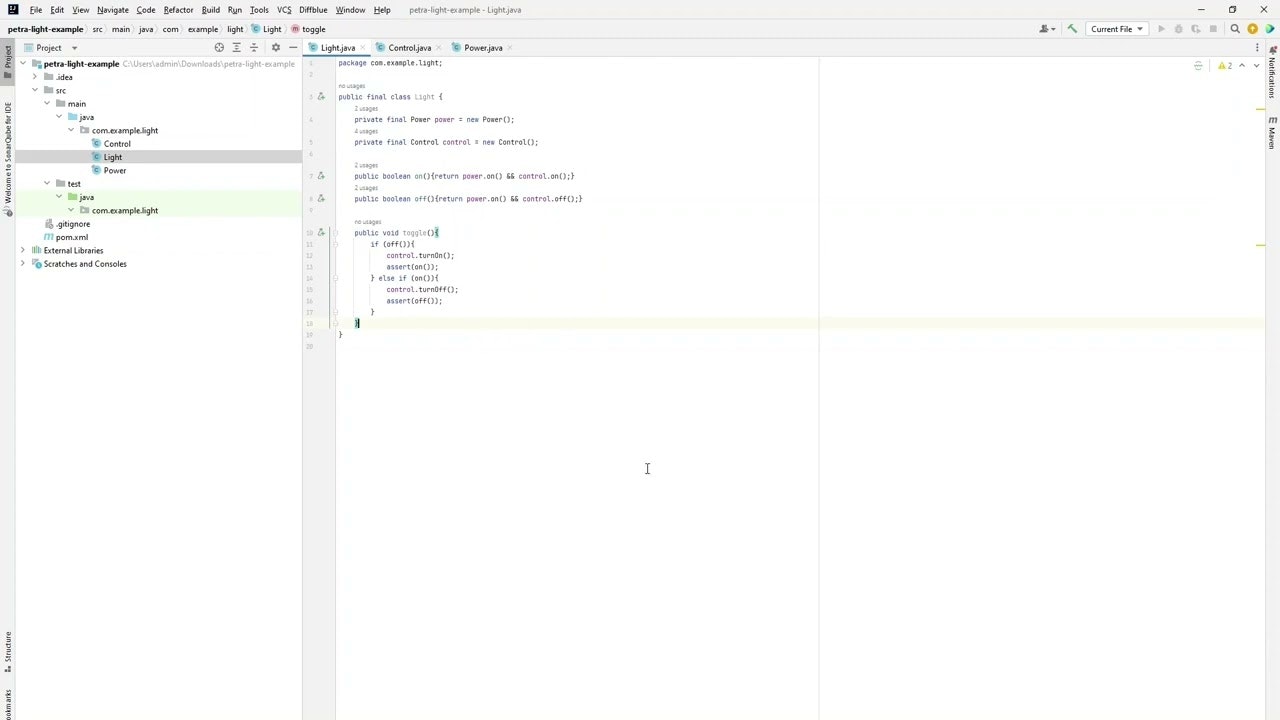Click the Light class breadcrumb

pyautogui.click(x=266, y=29)
